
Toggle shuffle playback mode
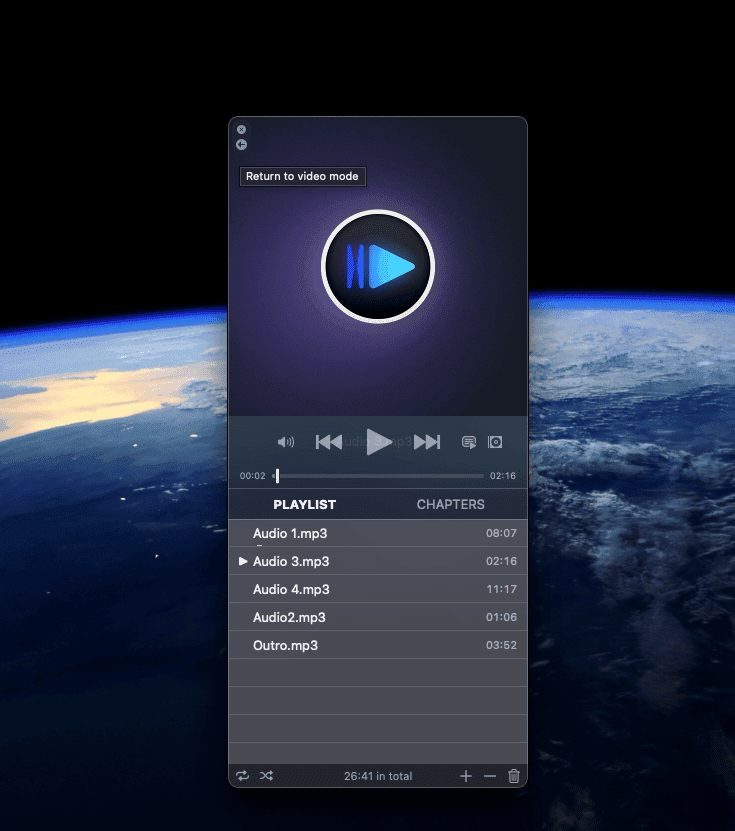pyautogui.click(x=267, y=776)
